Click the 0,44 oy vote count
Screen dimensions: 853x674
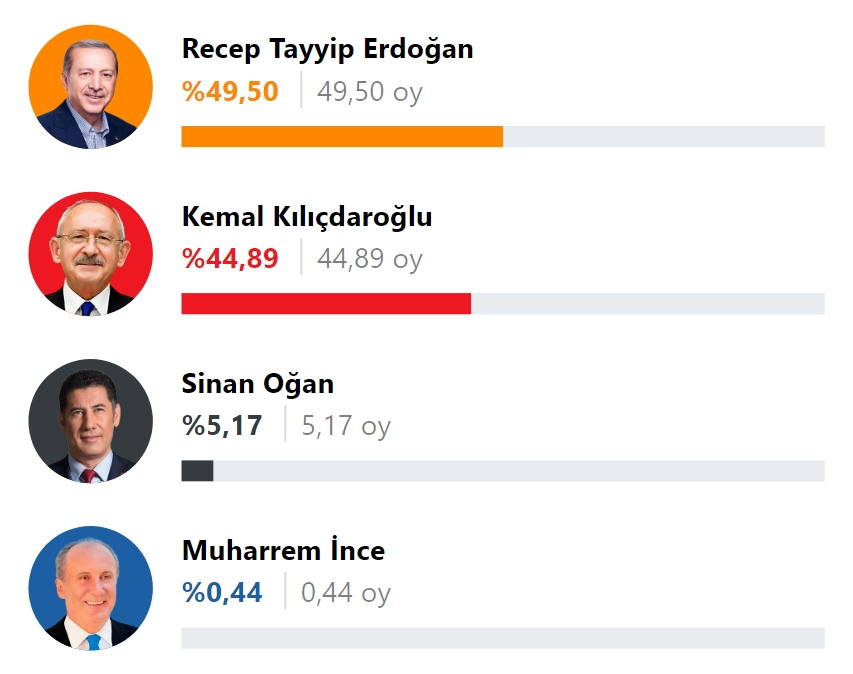346,592
